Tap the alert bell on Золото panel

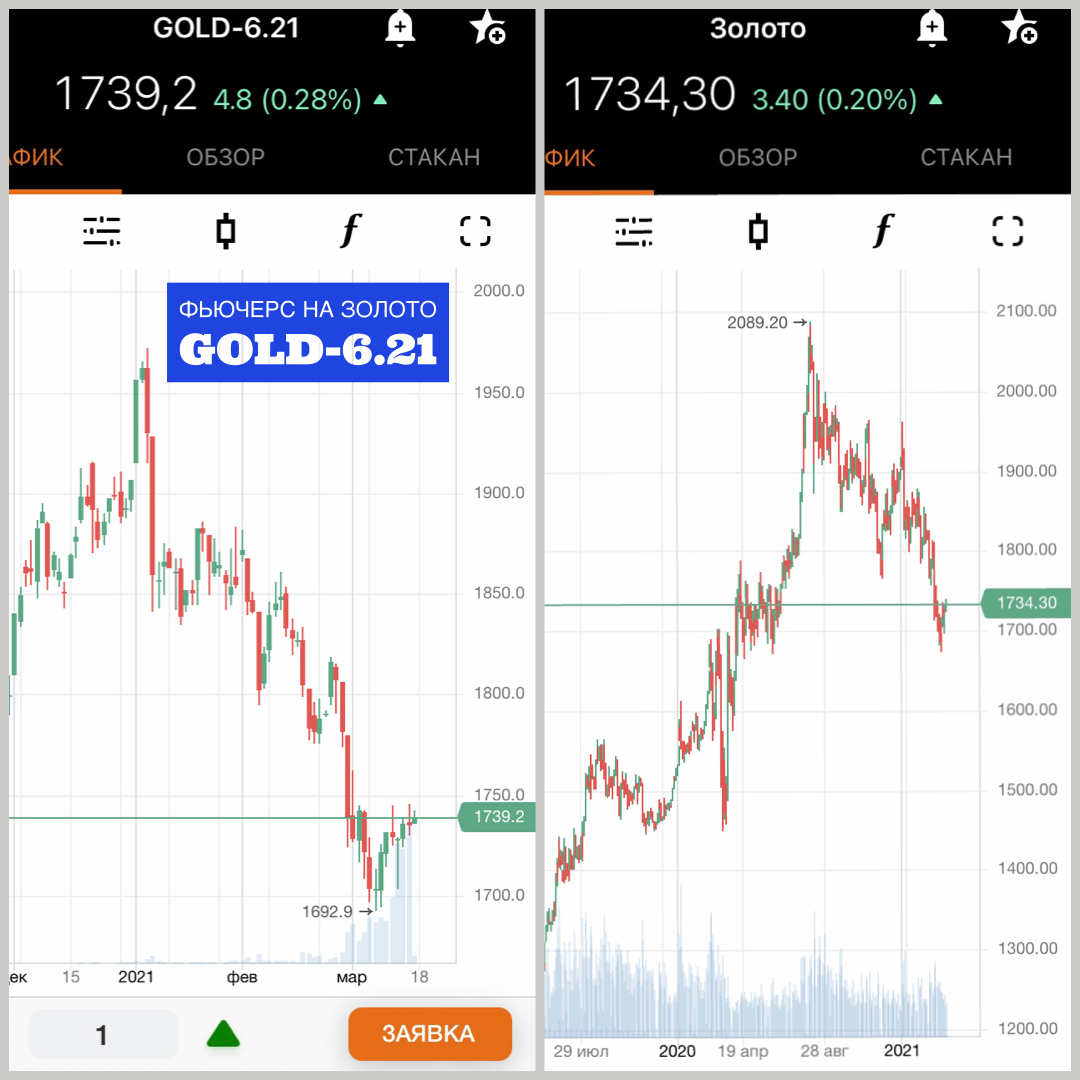point(932,29)
